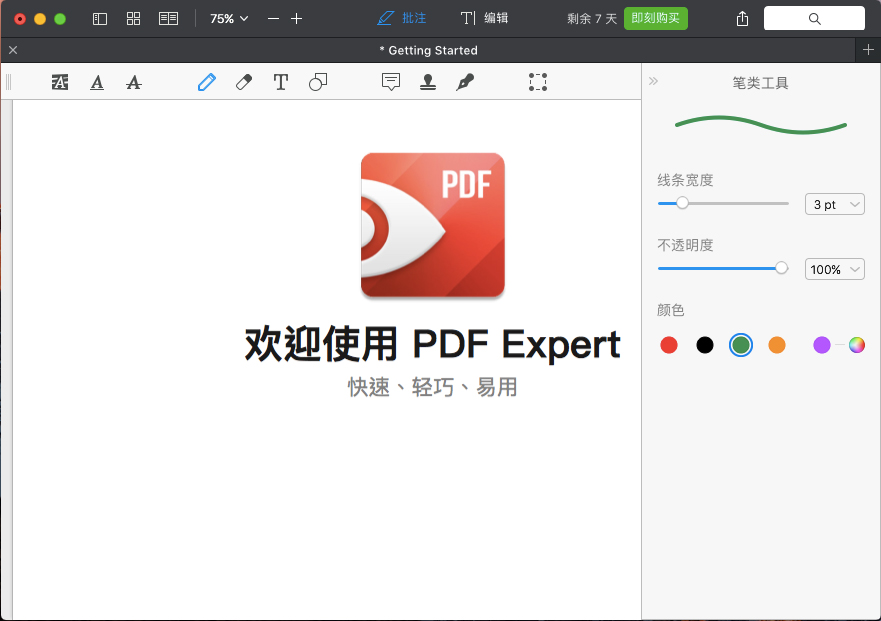Screen dimensions: 881x621
Task: Toggle the sidebar panel view
Action: pyautogui.click(x=99, y=18)
